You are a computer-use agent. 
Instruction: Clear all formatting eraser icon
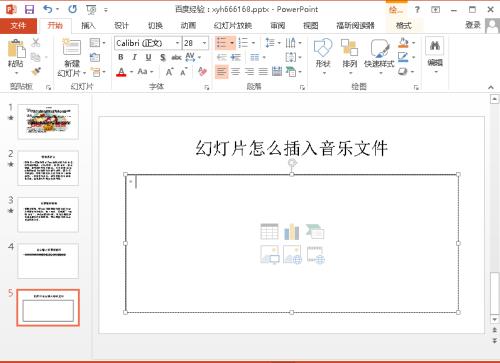pos(202,71)
